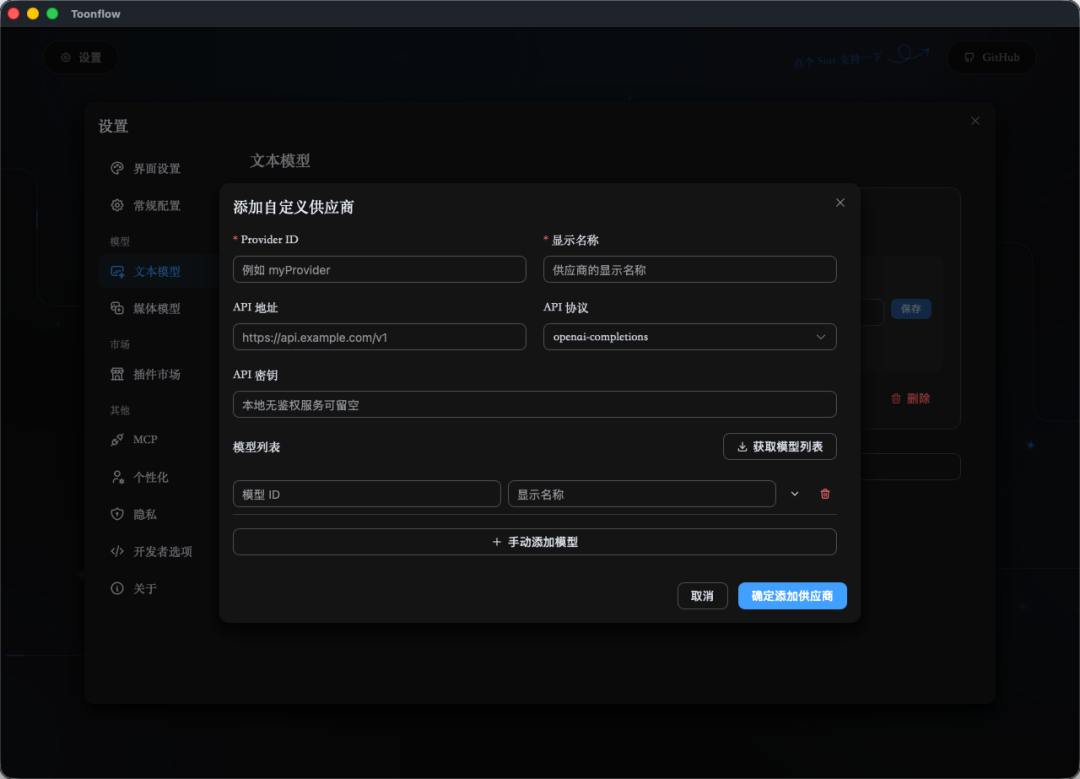Focus the API 密钥 input field
The image size is (1080, 779).
534,404
